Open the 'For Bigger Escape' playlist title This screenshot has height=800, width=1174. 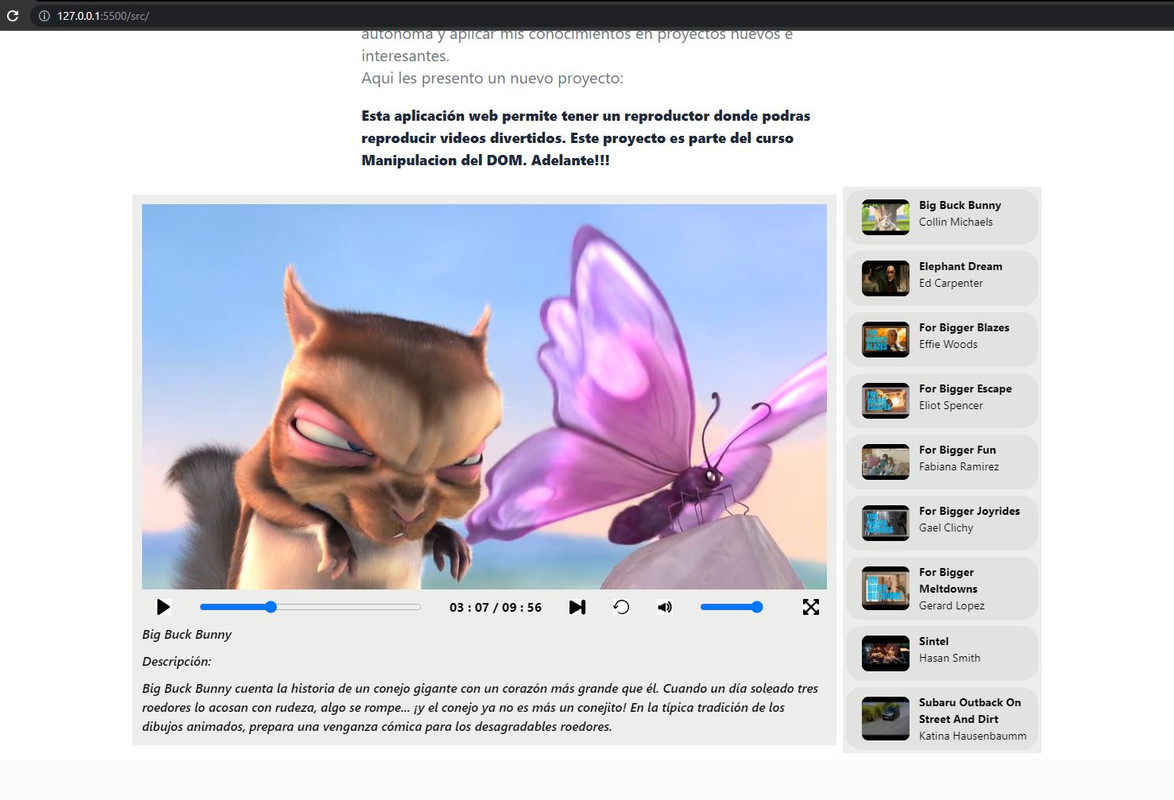pos(965,389)
